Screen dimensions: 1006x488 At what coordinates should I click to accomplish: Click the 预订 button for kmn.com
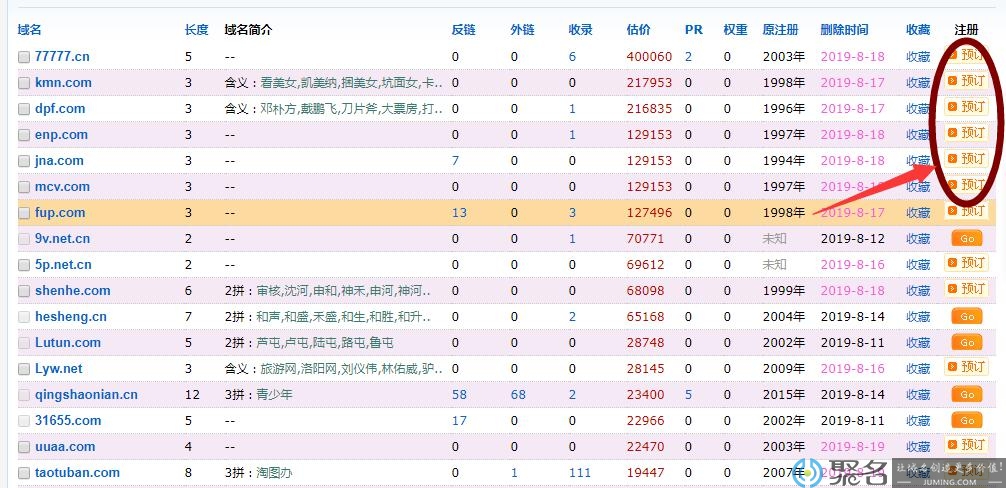(x=966, y=81)
